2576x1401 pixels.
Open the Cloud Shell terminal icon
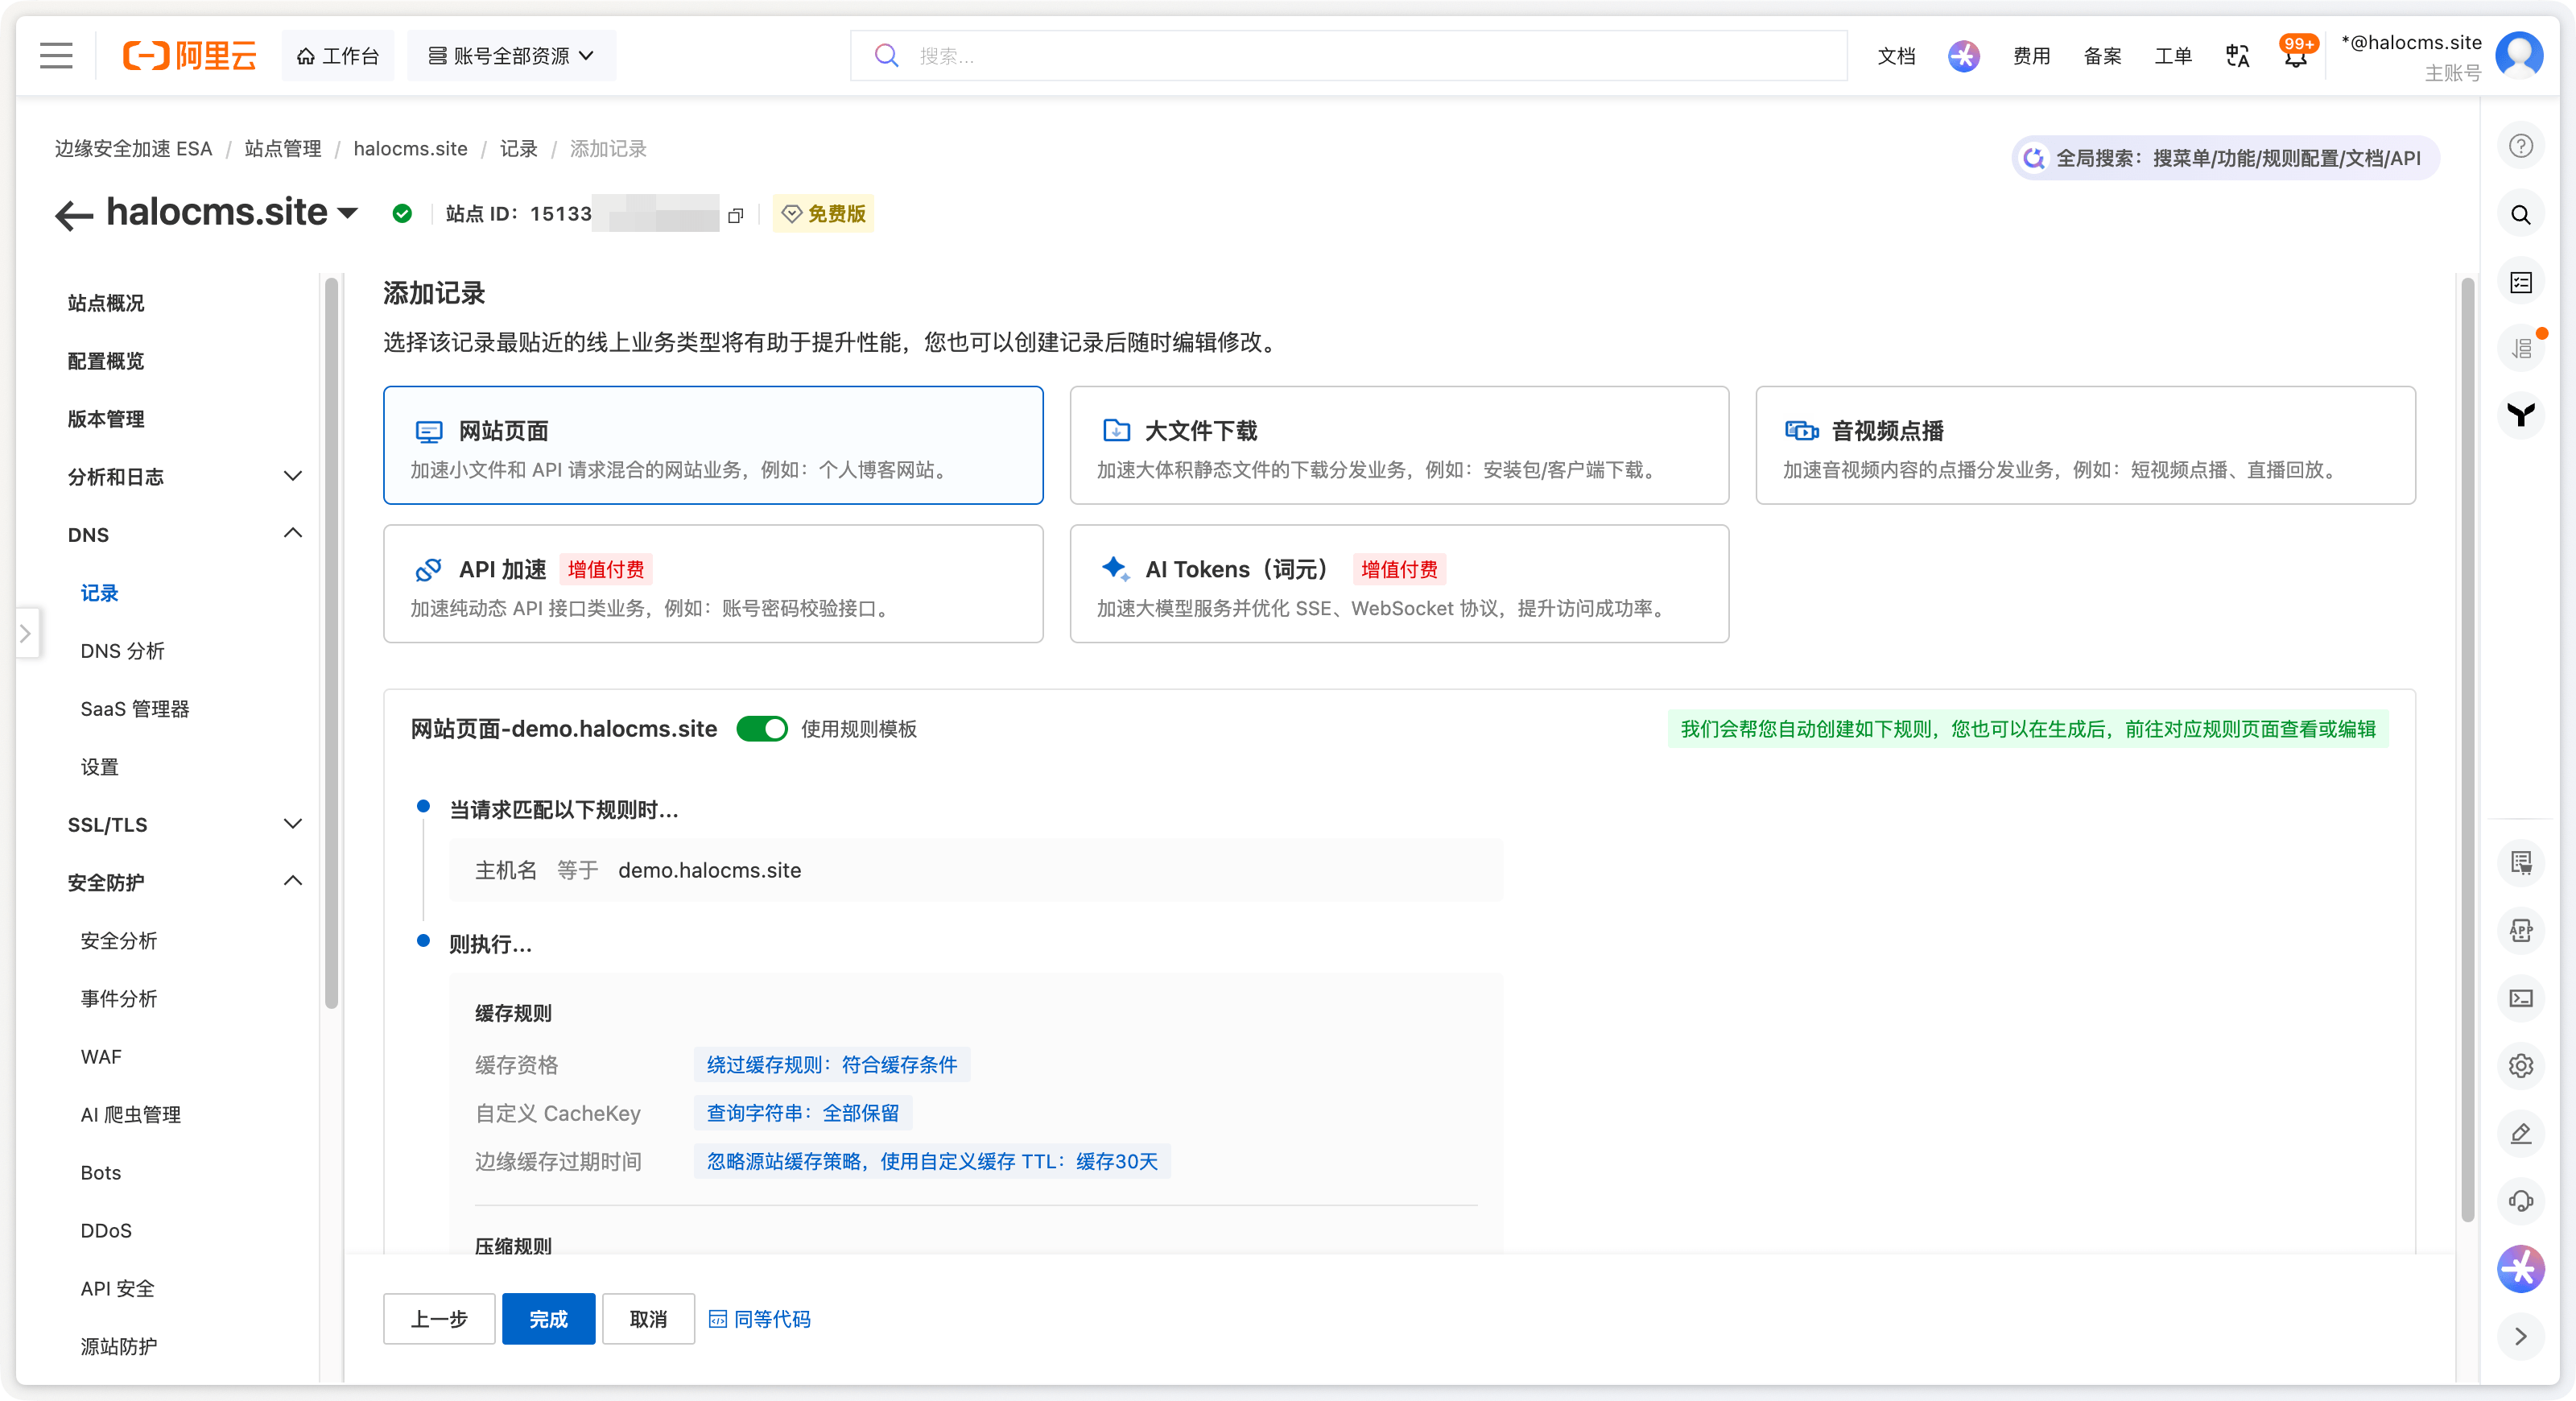(x=2521, y=998)
